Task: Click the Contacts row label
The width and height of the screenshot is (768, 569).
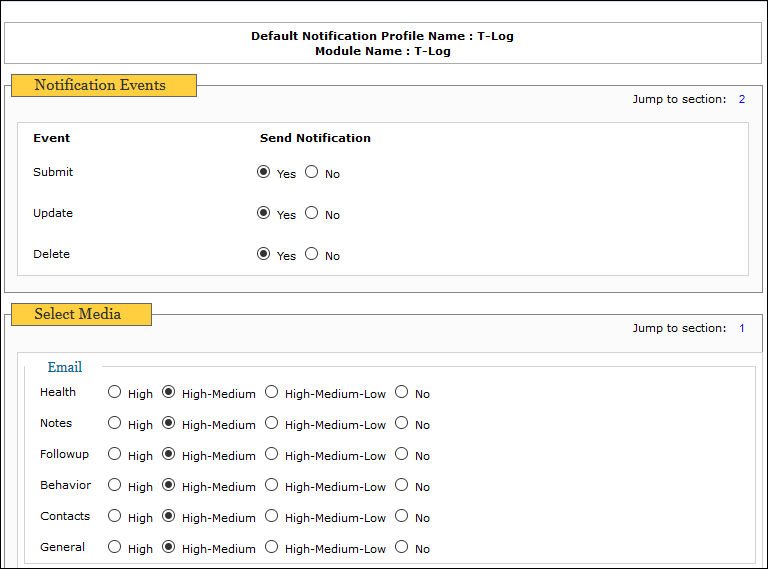Action: click(x=65, y=516)
